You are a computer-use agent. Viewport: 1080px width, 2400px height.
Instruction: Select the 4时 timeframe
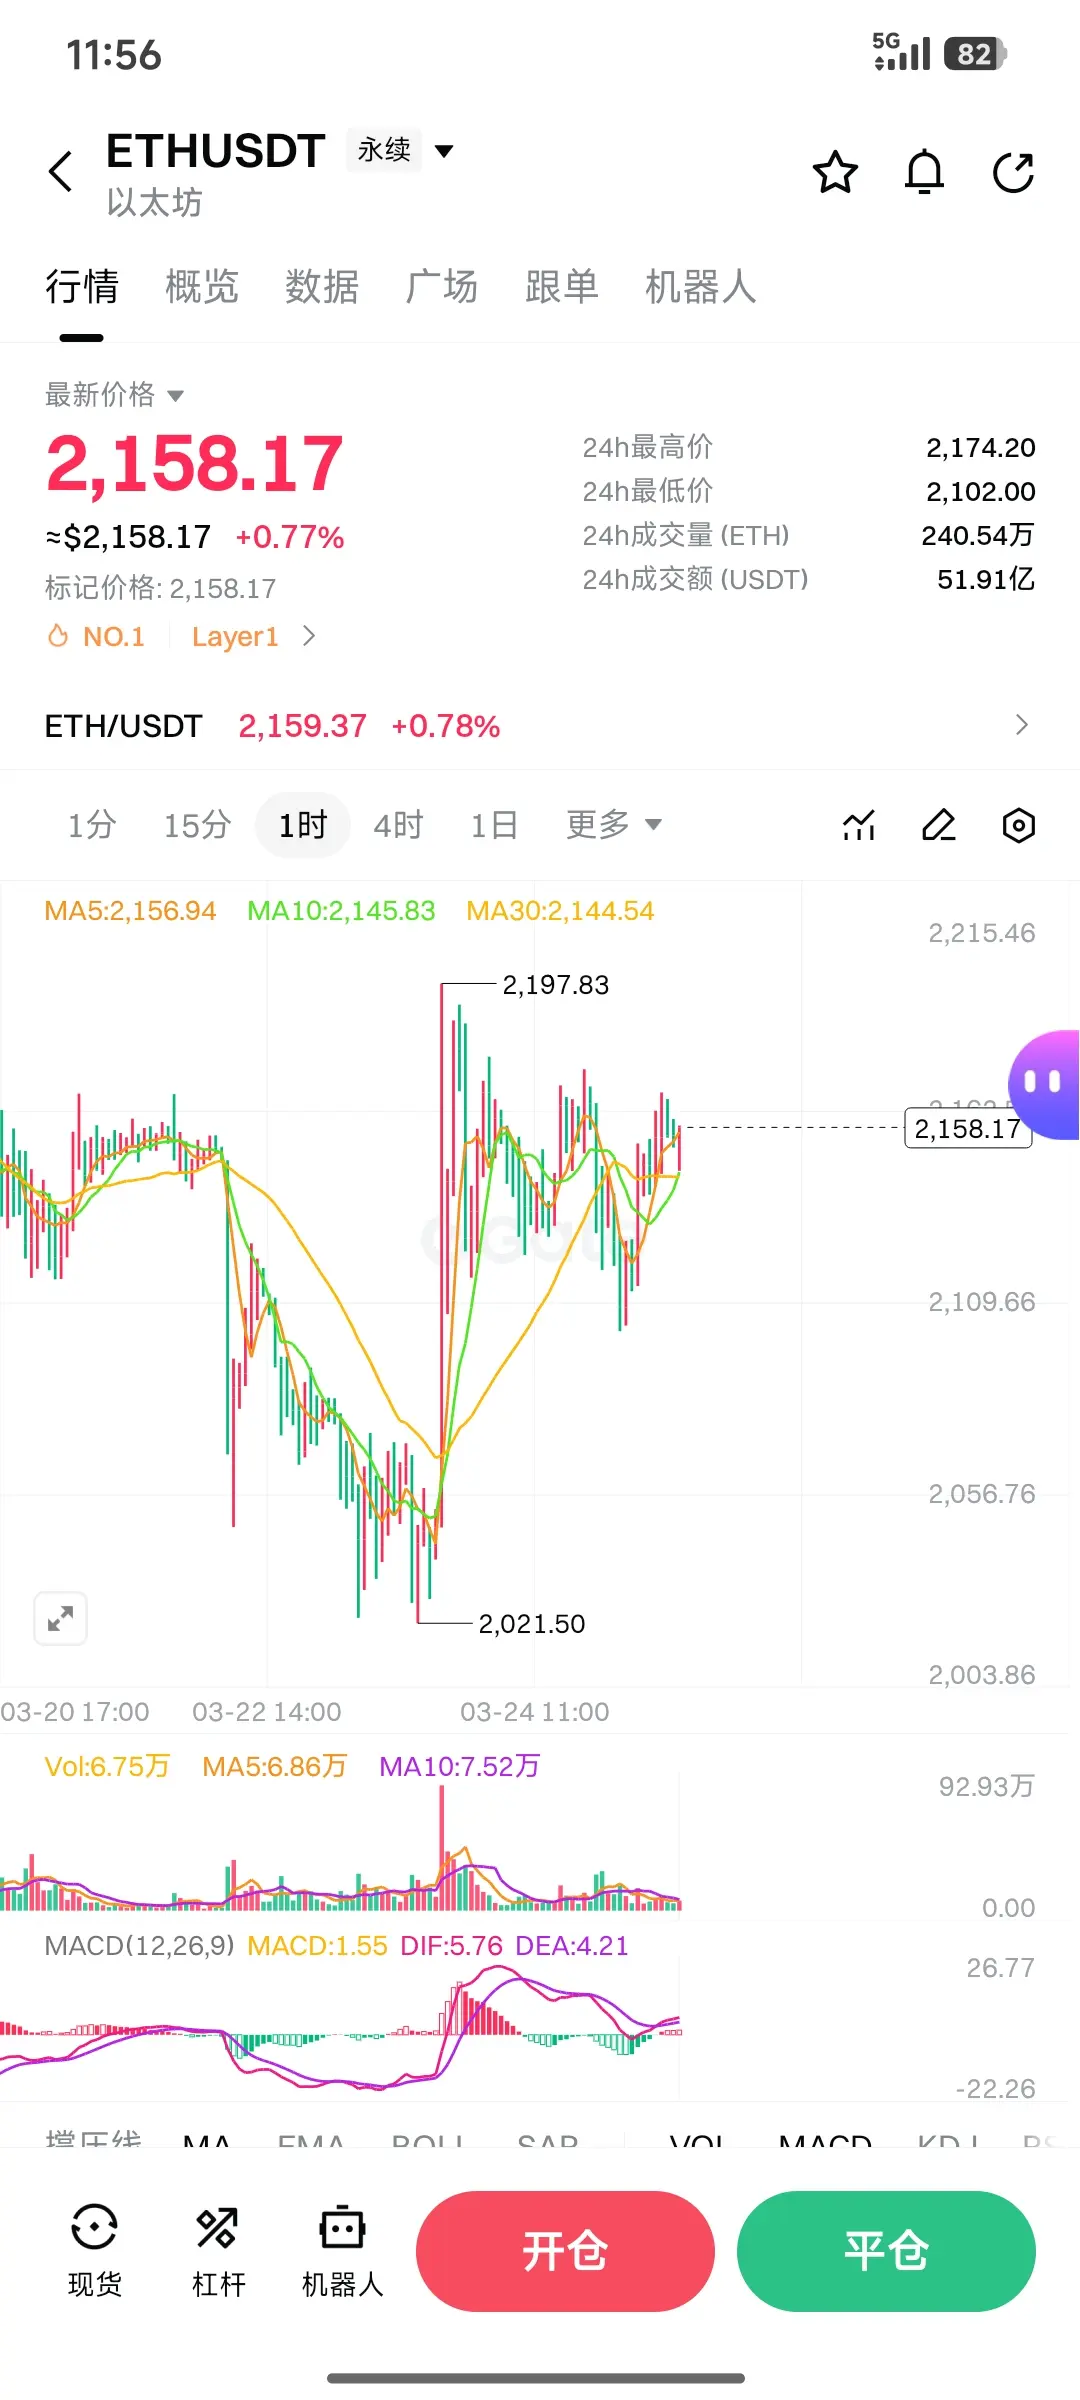(x=398, y=825)
